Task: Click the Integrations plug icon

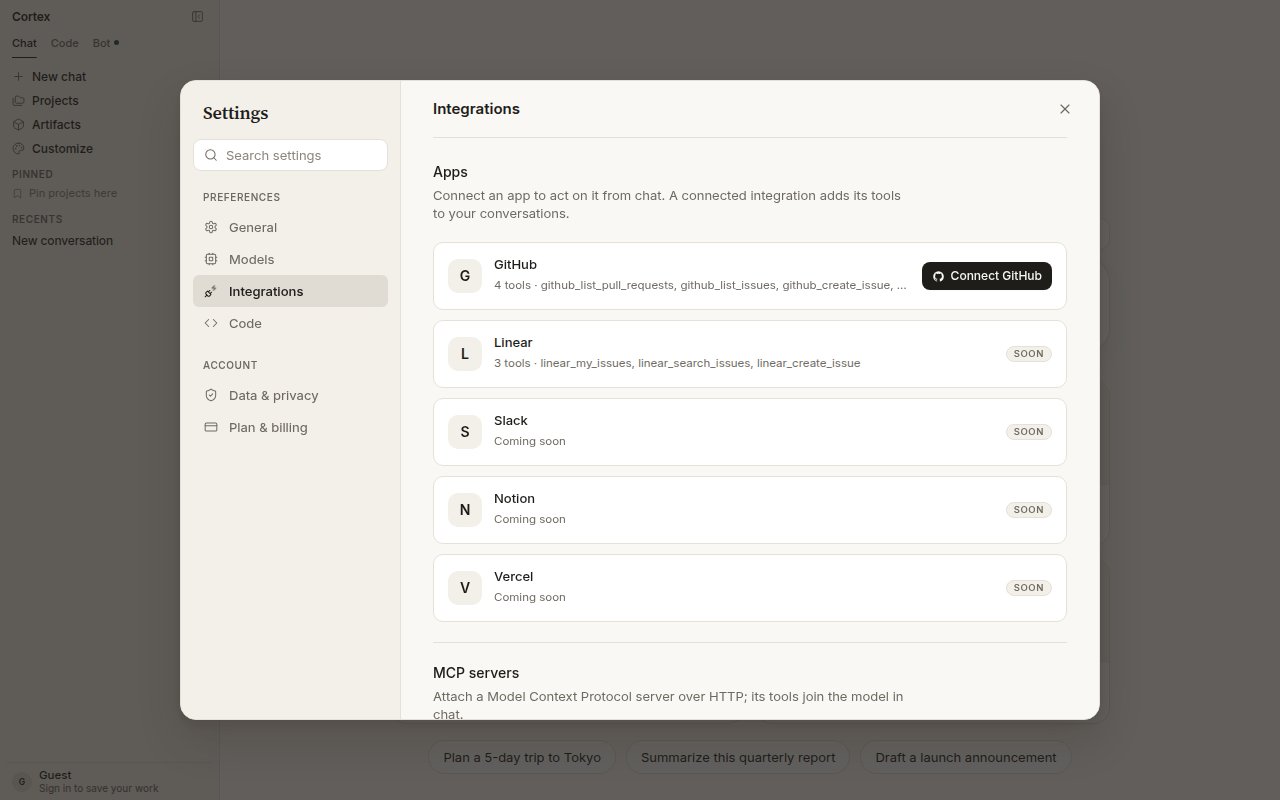Action: click(x=211, y=291)
